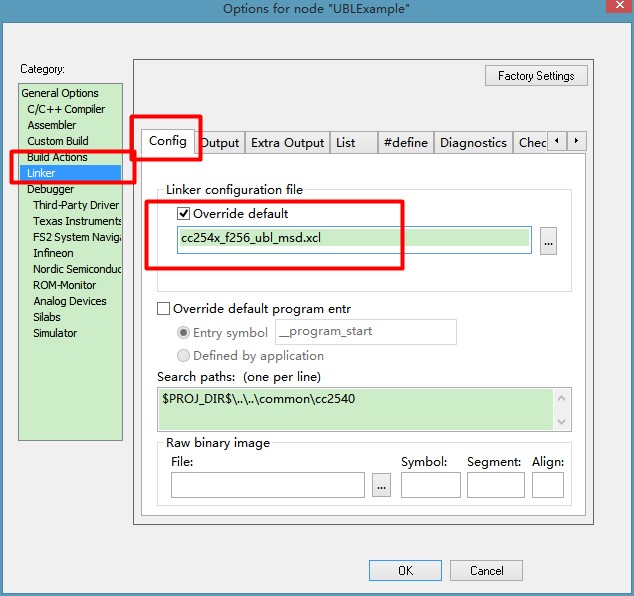This screenshot has width=634, height=596.
Task: Switch to the Output tab
Action: 220,143
